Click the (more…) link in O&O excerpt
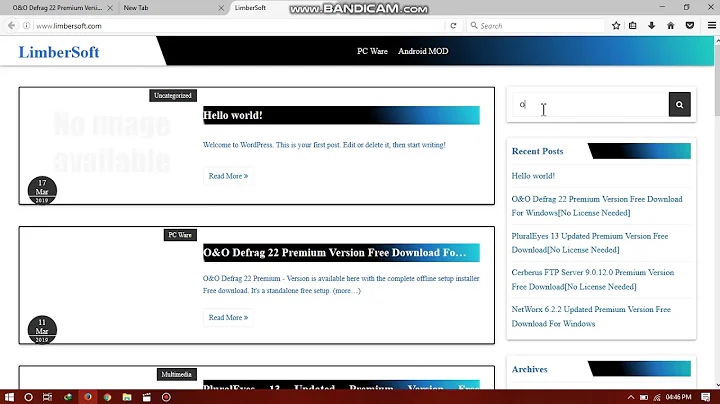 tap(347, 291)
